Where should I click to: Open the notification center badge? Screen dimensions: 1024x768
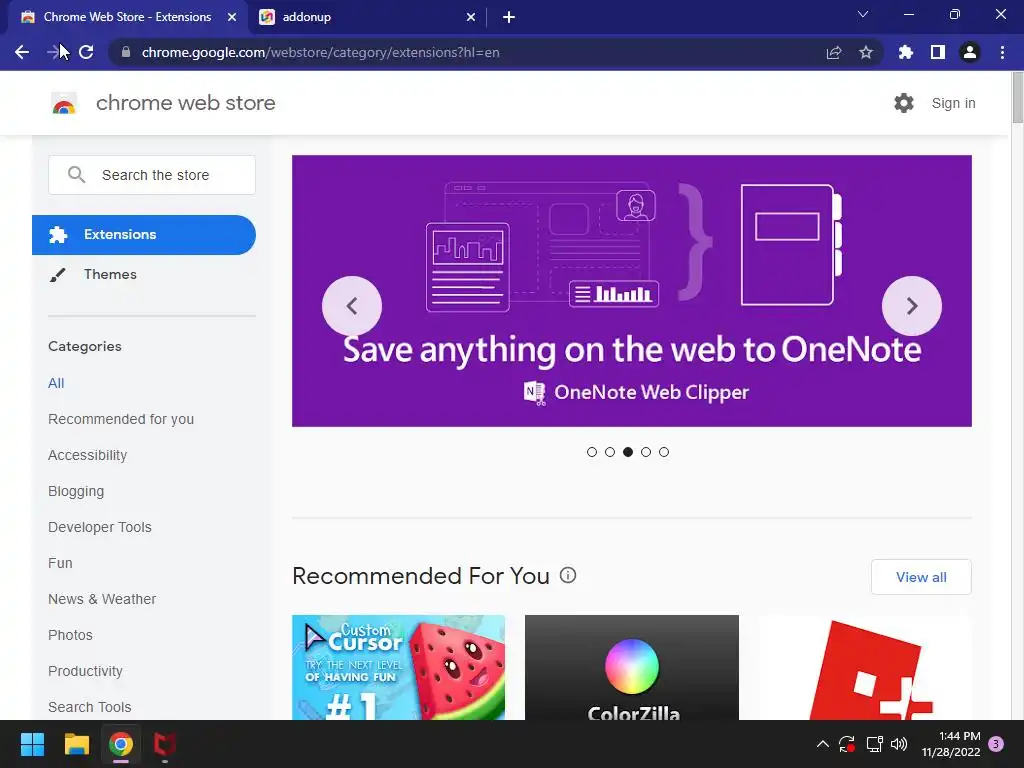point(996,744)
